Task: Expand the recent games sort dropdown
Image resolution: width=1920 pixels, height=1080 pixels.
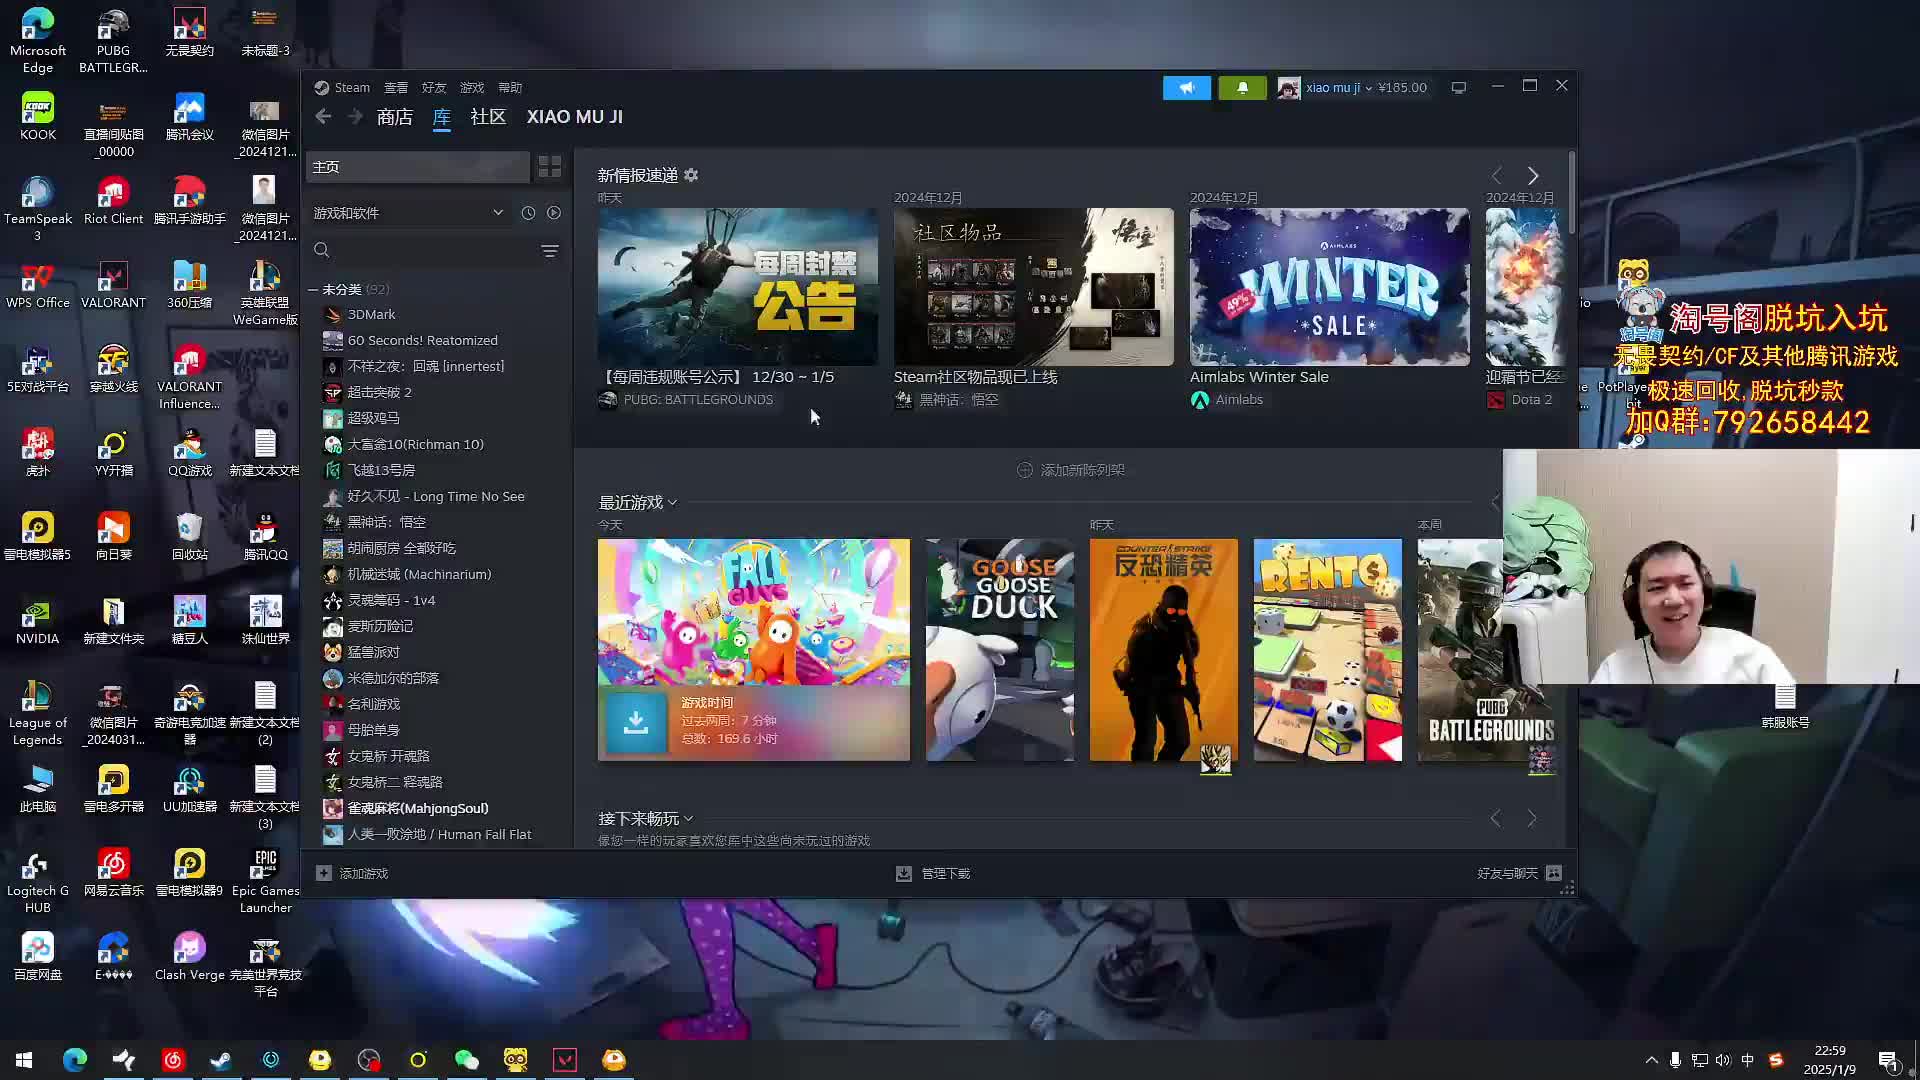Action: click(x=673, y=503)
